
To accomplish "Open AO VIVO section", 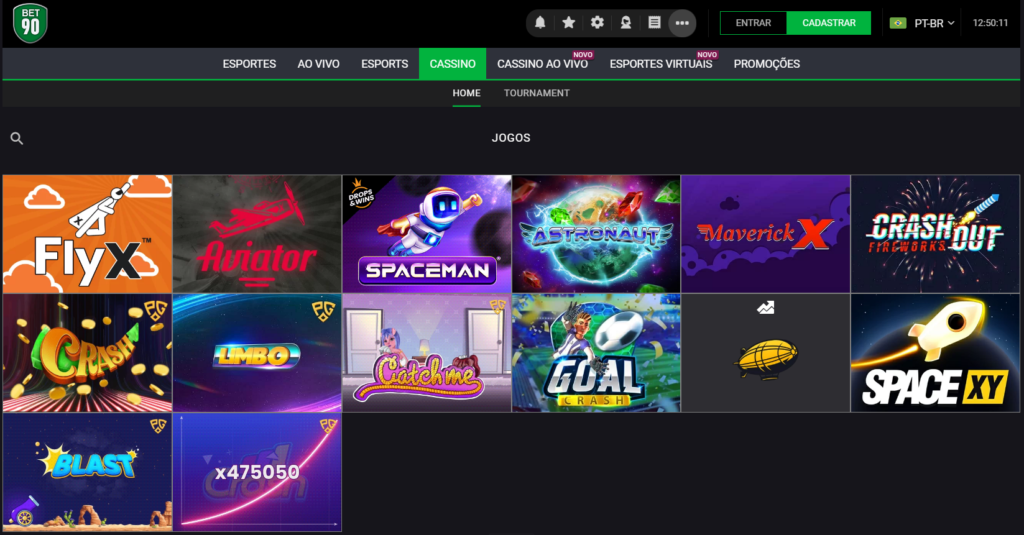I will pos(318,64).
